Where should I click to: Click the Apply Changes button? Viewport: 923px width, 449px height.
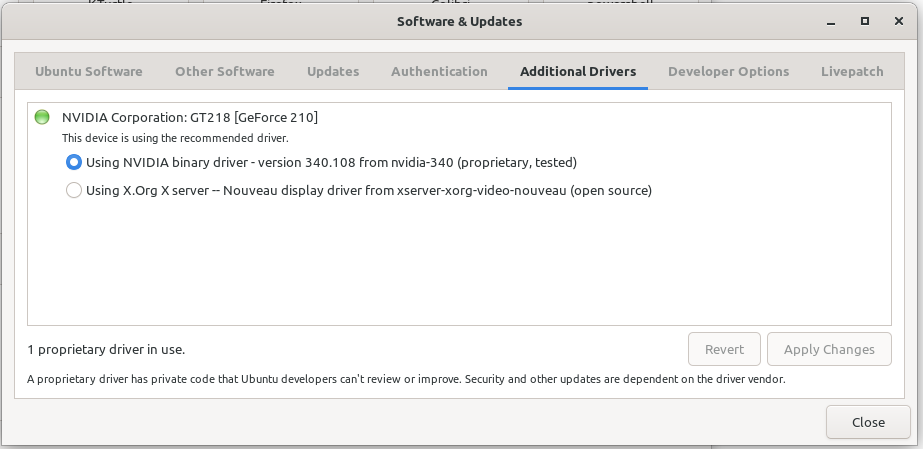828,349
